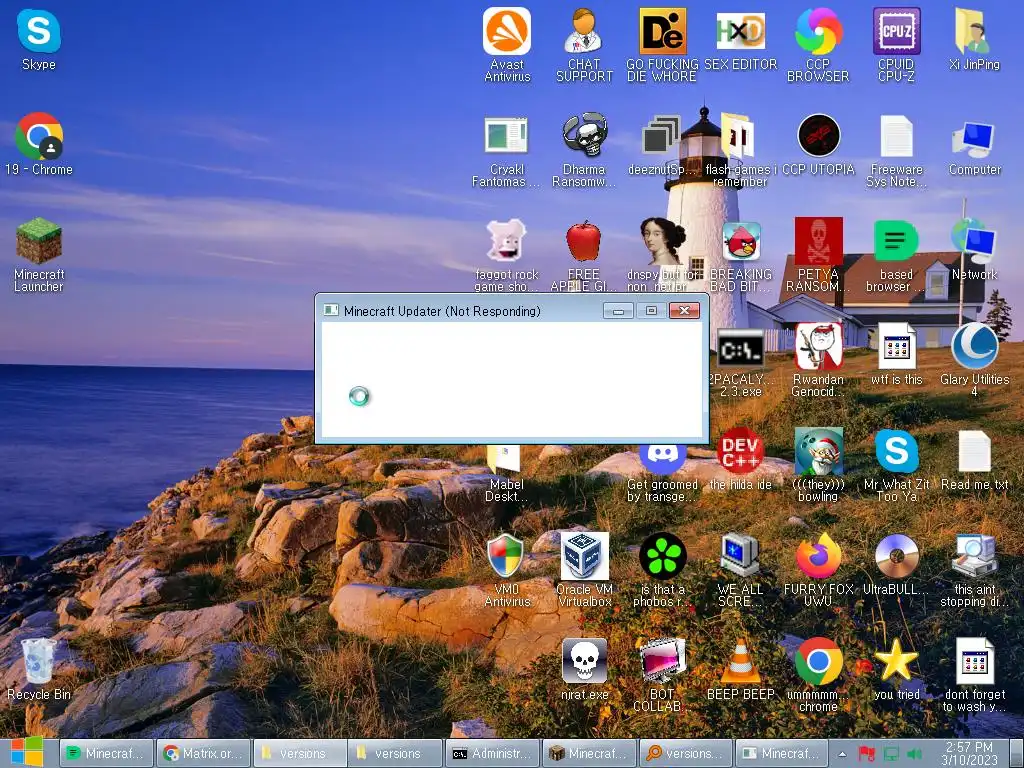Open DEV C++ the hilda ide icon

coord(741,458)
